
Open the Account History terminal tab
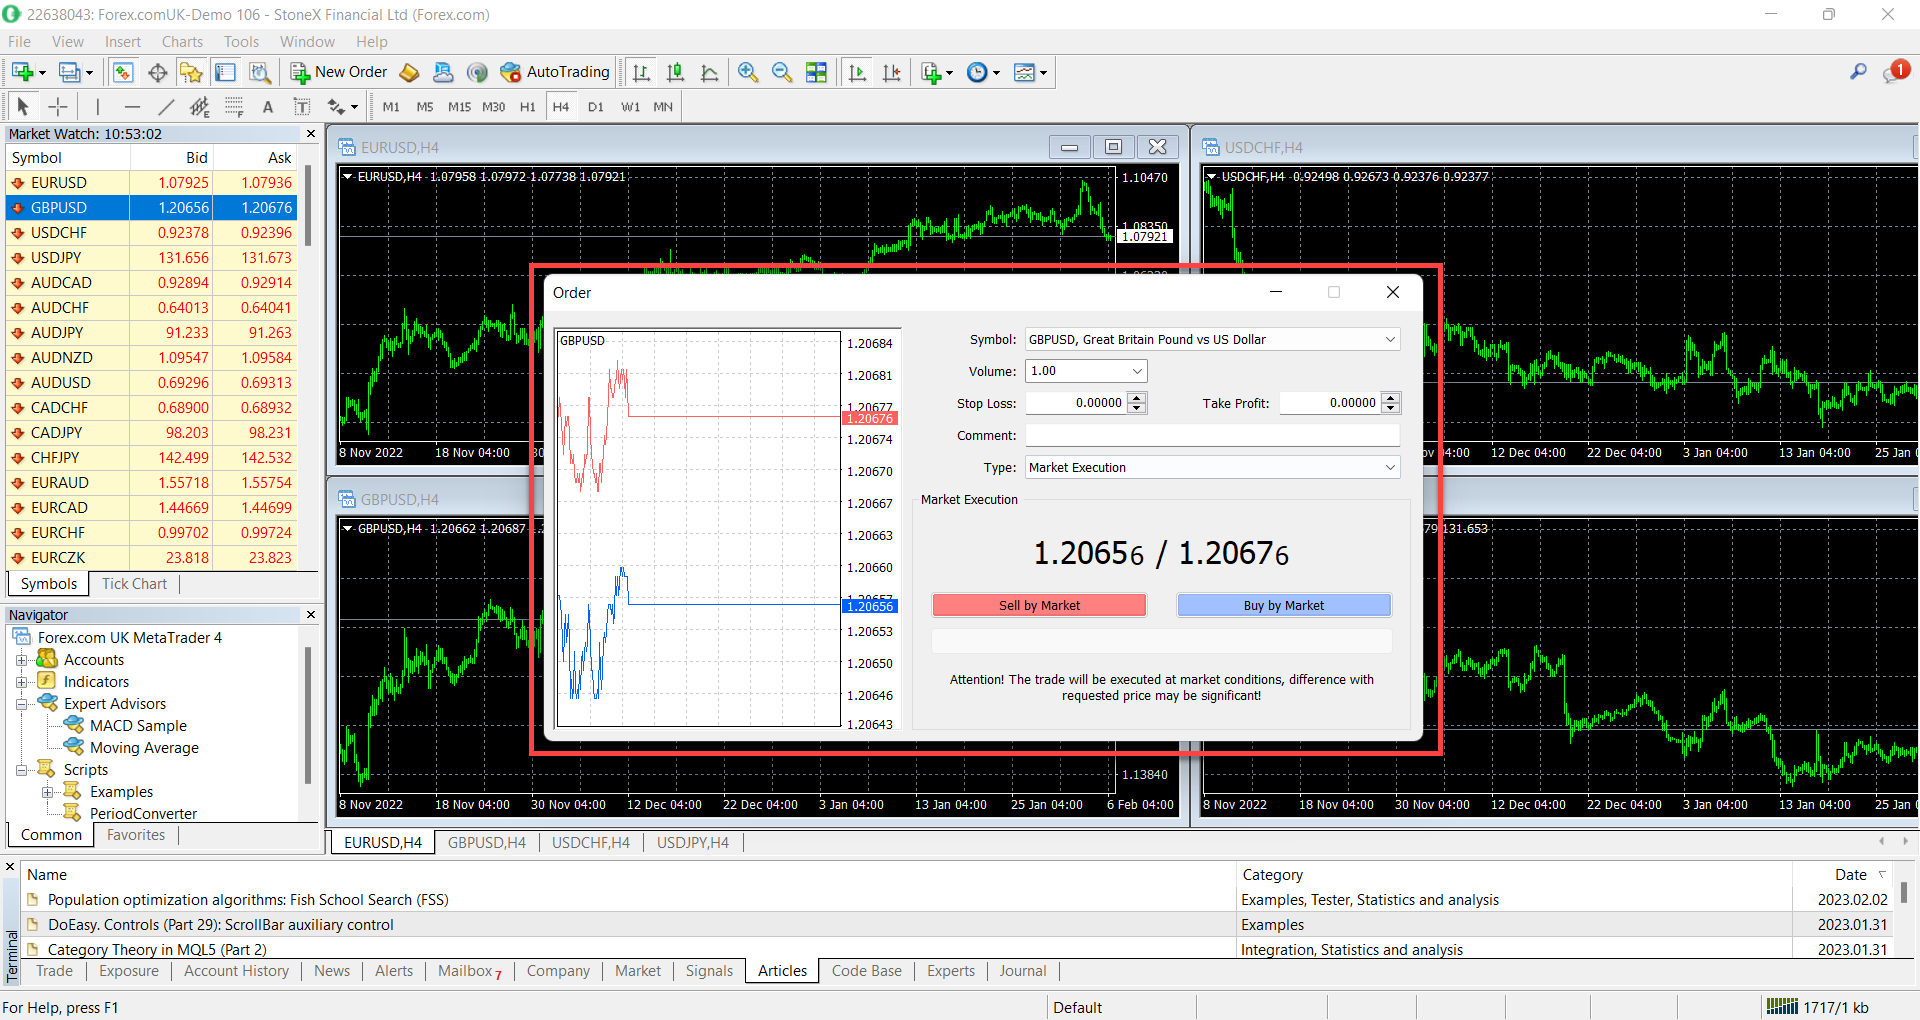(x=236, y=971)
